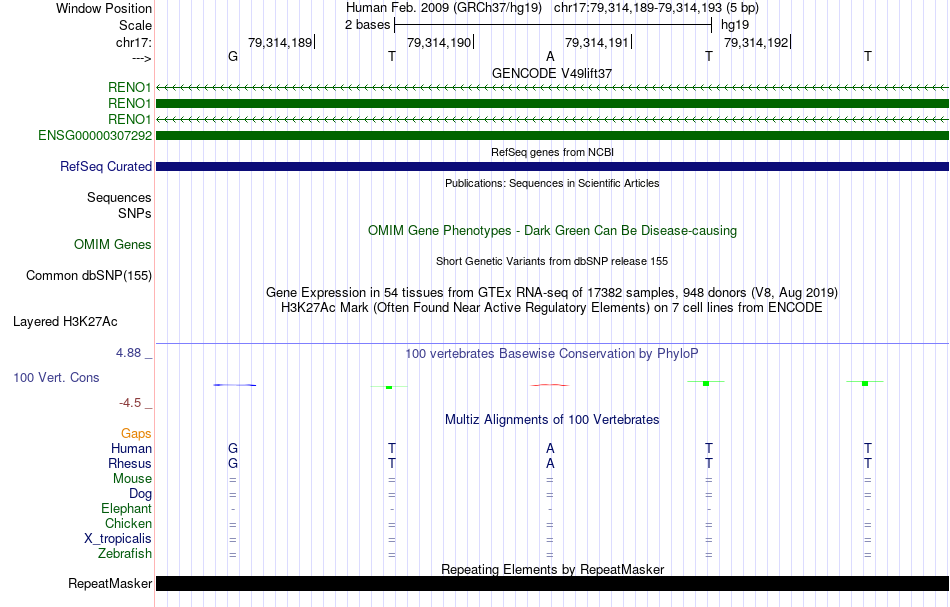Screen dimensions: 950x607
Task: Click the Common dbSNP(155) label
Action: 89,276
